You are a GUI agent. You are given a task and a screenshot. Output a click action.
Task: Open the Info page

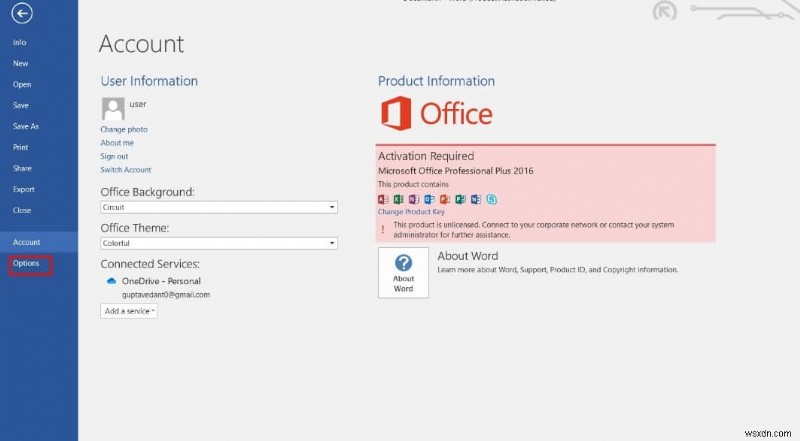[19, 42]
